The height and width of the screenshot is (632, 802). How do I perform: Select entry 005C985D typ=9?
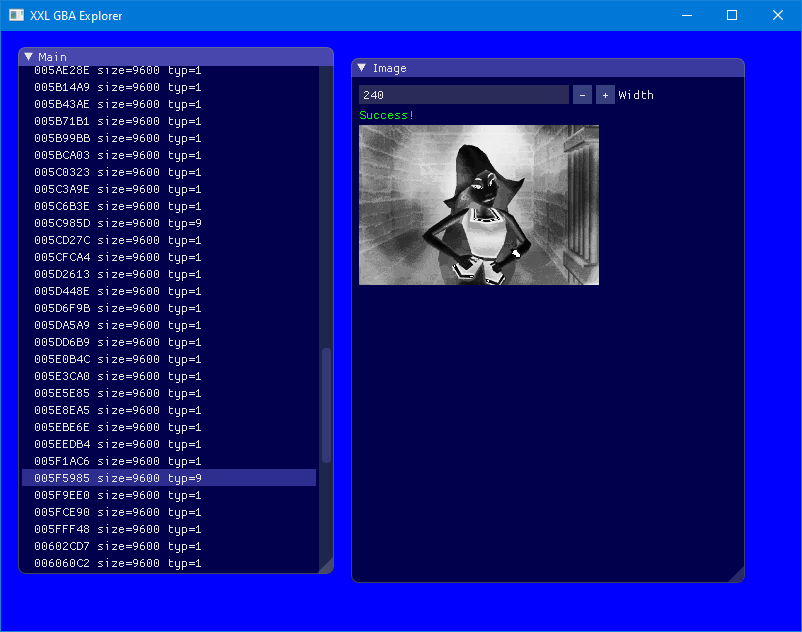[169, 223]
